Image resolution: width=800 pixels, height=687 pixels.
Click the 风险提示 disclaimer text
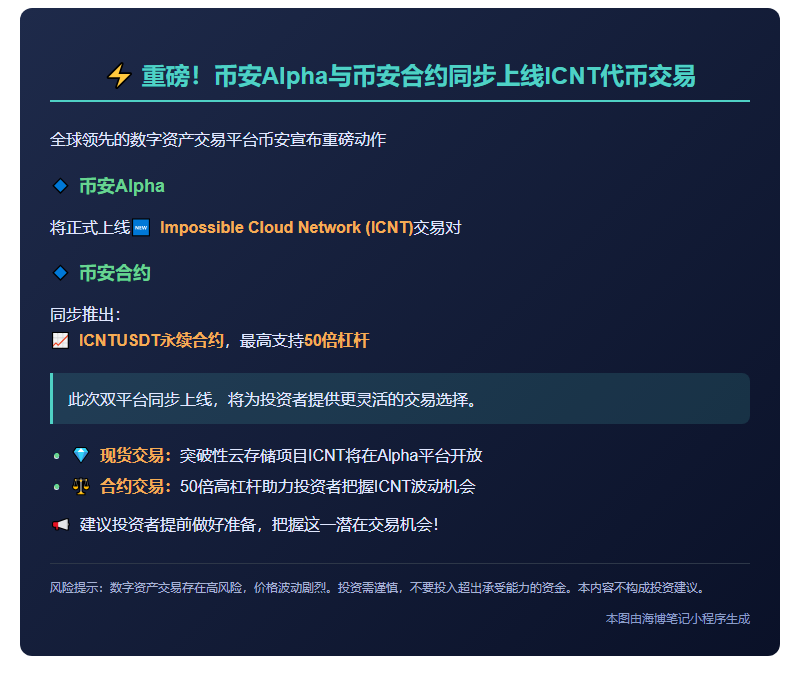[378, 588]
